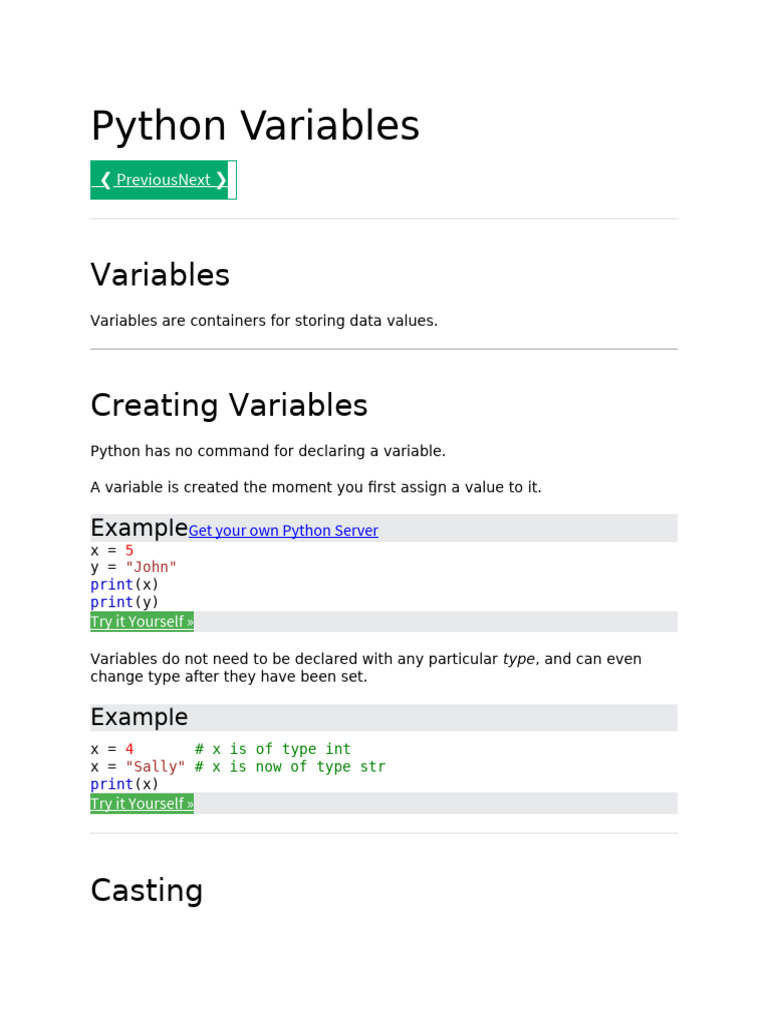Click the left chevron before Previous
This screenshot has width=768, height=1024.
coord(105,180)
